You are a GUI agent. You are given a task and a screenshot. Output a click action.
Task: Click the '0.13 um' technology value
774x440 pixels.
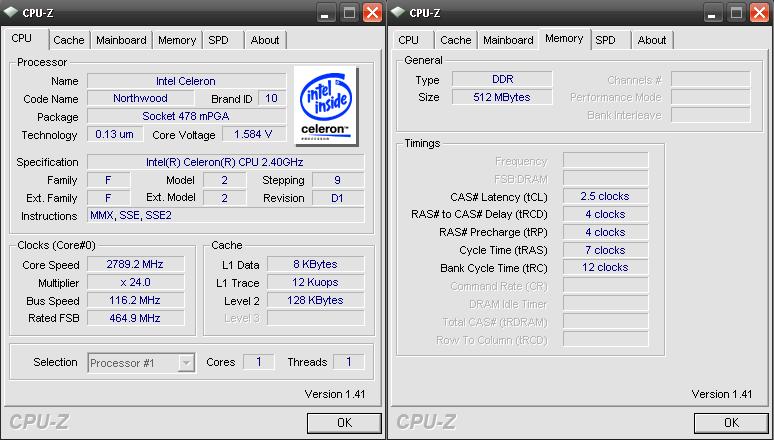(x=115, y=134)
